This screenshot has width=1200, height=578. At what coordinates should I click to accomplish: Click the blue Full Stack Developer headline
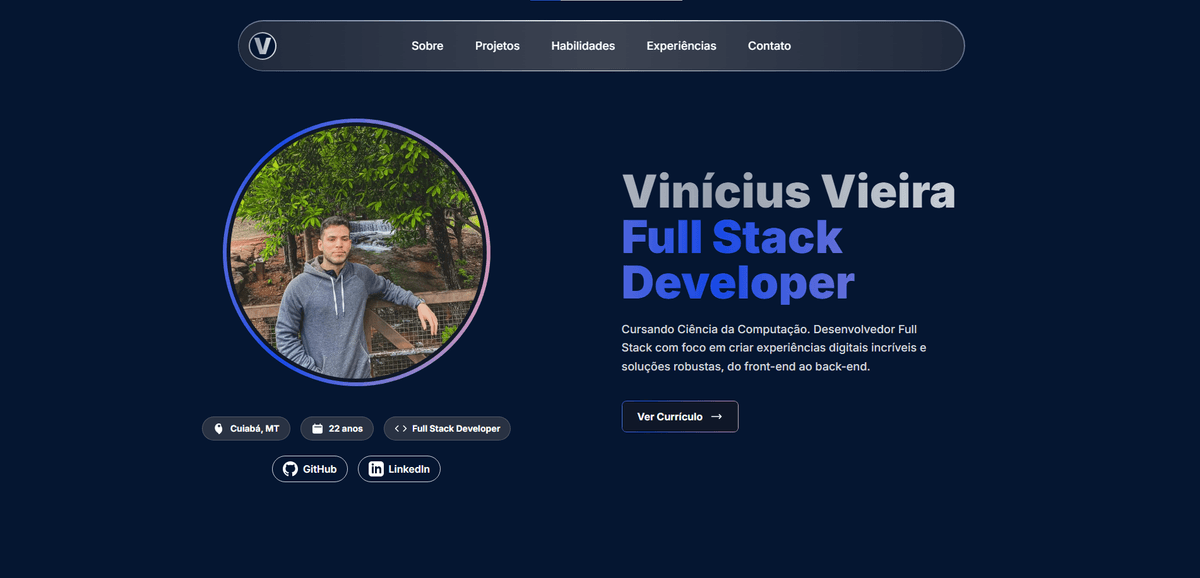(x=737, y=260)
